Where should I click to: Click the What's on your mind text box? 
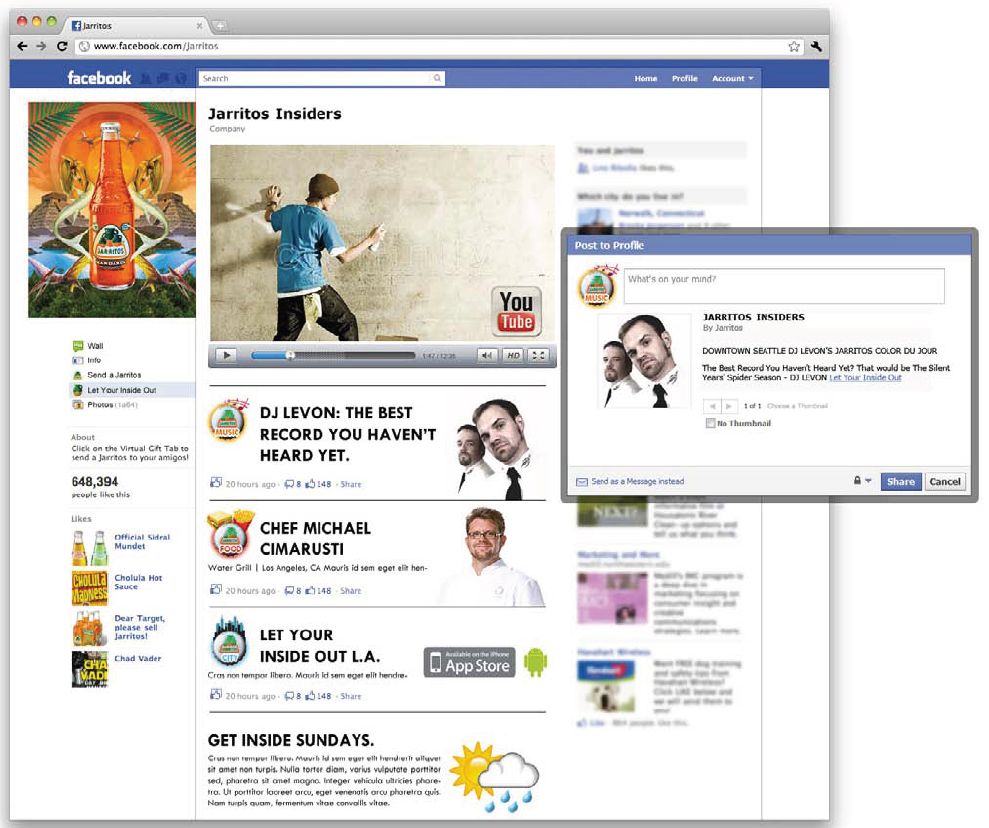point(784,286)
